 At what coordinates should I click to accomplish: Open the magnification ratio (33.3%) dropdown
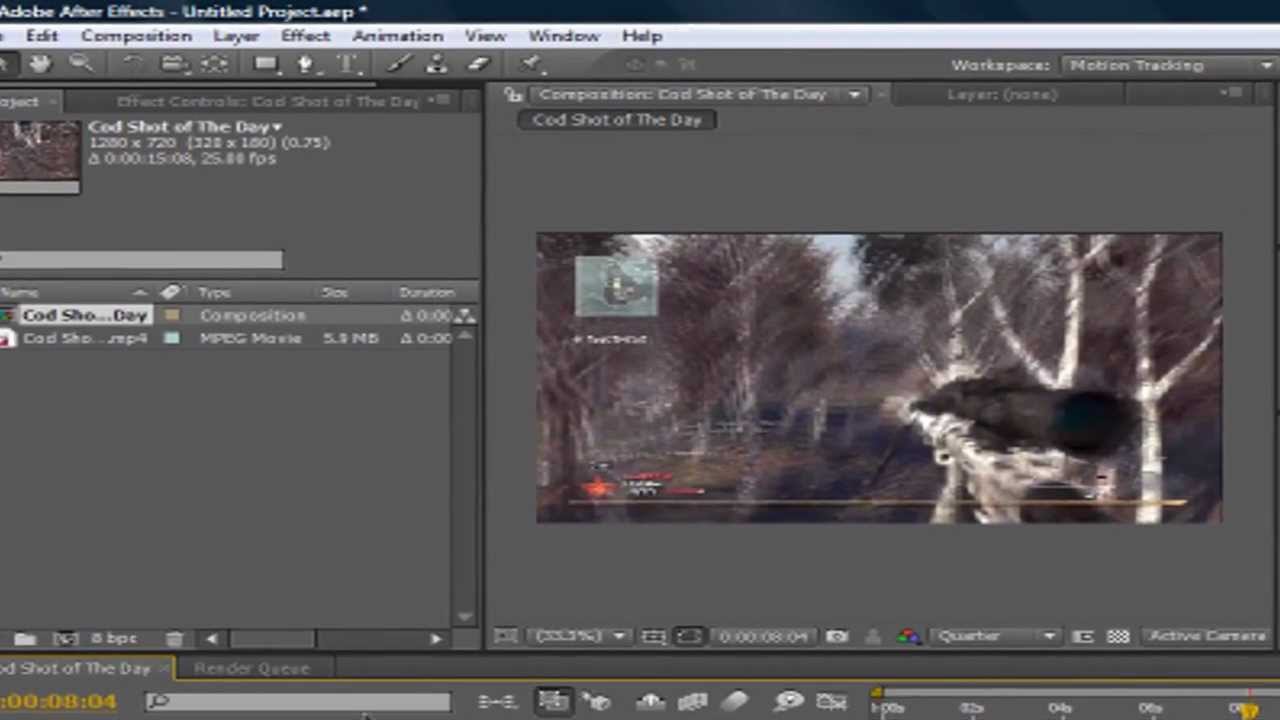click(580, 636)
